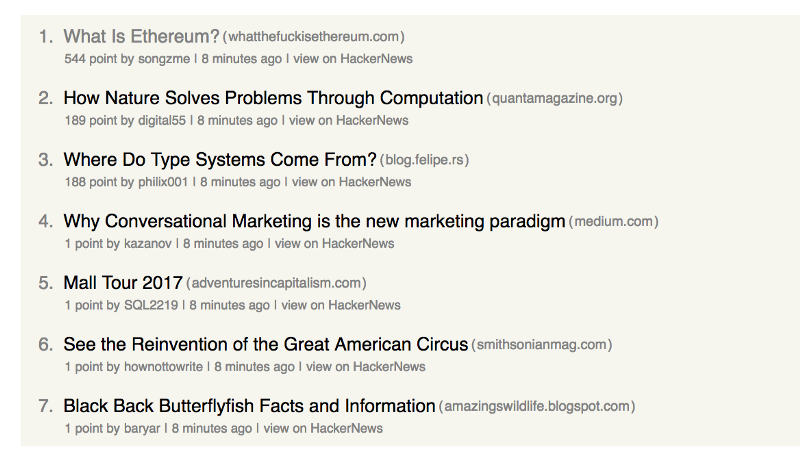Open "Where Do Type Systems Come From?" article
800x464 pixels.
[x=220, y=160]
